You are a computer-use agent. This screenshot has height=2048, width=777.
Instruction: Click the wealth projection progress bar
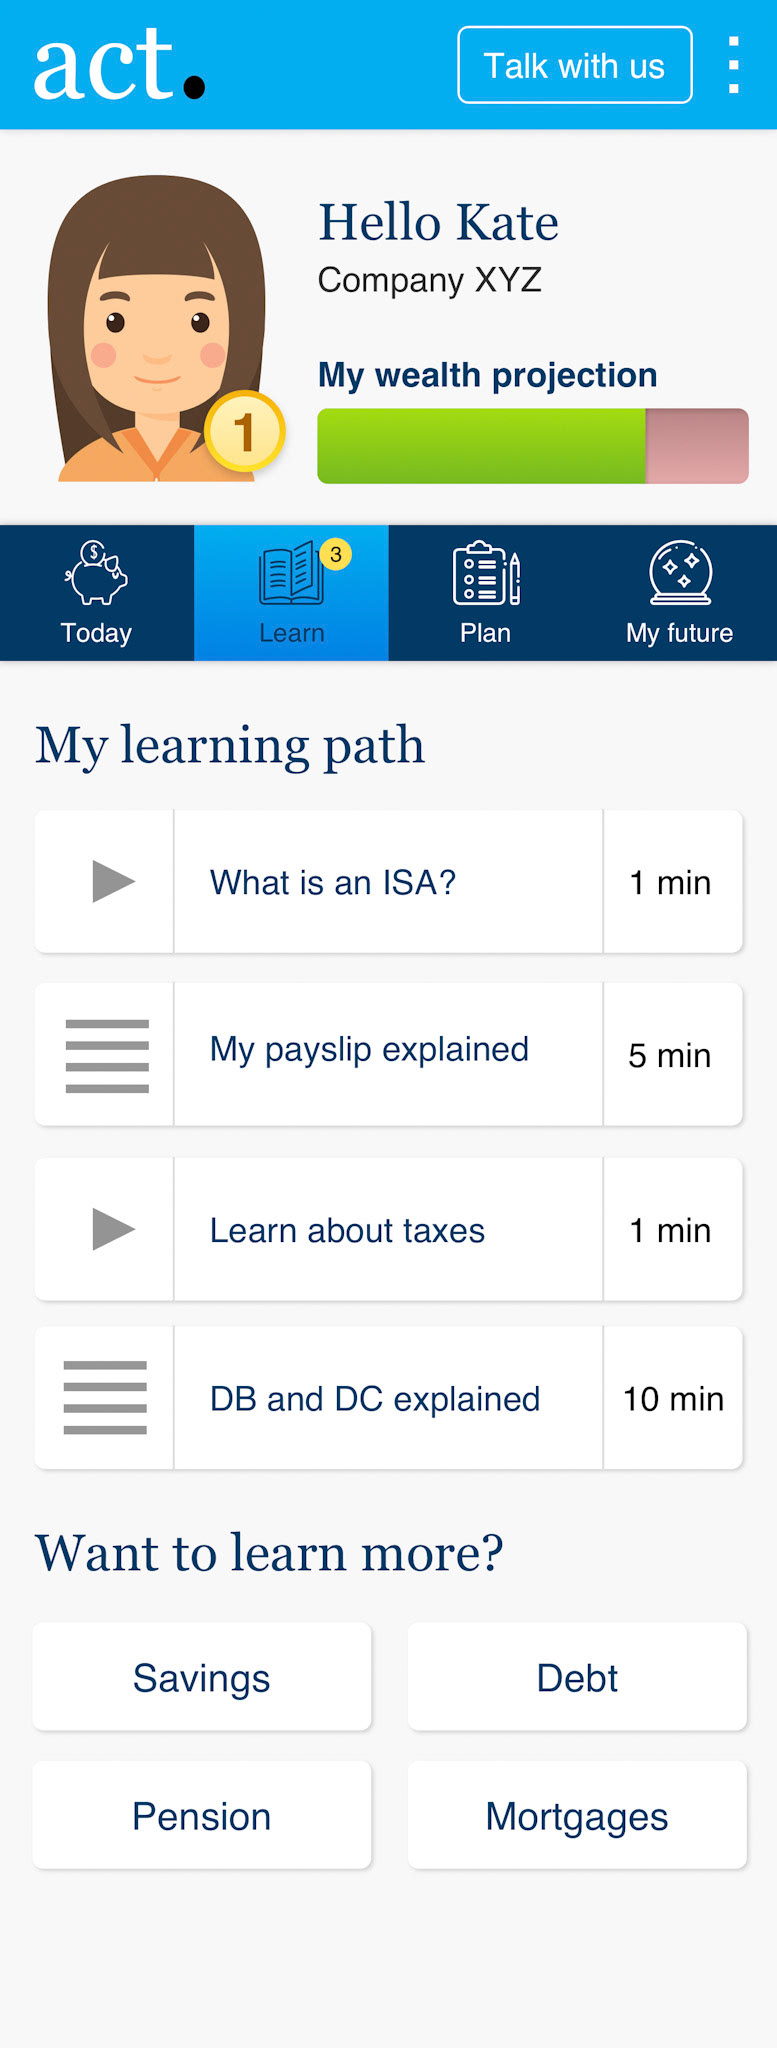pos(532,446)
